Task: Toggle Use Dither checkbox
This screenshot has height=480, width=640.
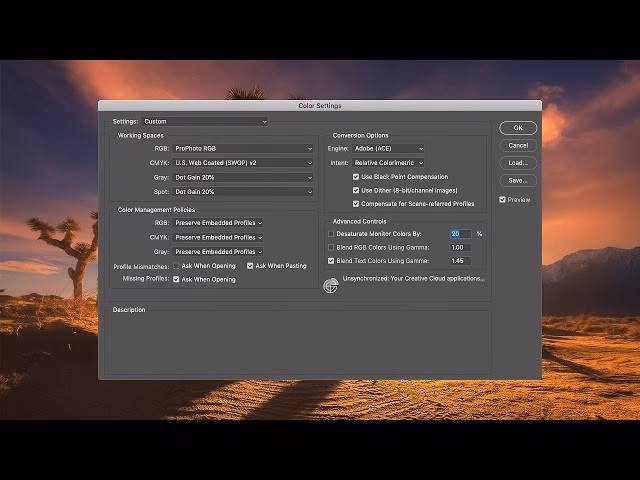Action: tap(356, 190)
